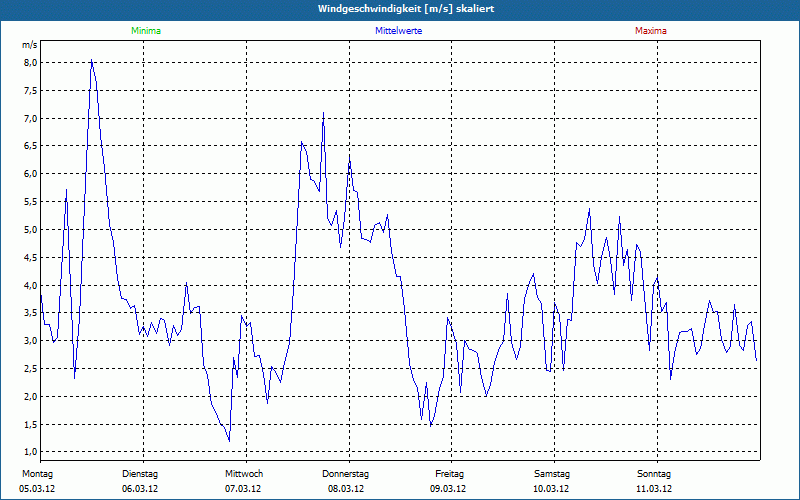Click the date 06.03.12
Screen dimensions: 800x500
tap(140, 489)
